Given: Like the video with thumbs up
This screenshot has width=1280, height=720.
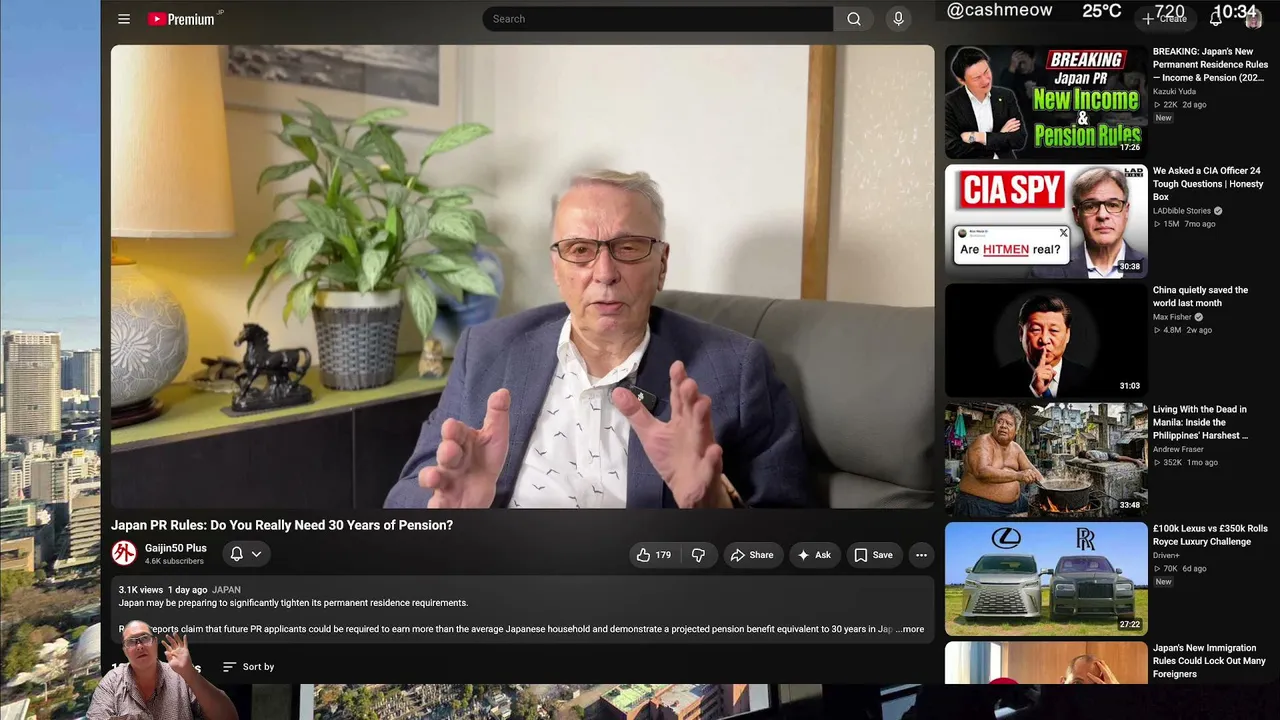Looking at the screenshot, I should pos(655,555).
